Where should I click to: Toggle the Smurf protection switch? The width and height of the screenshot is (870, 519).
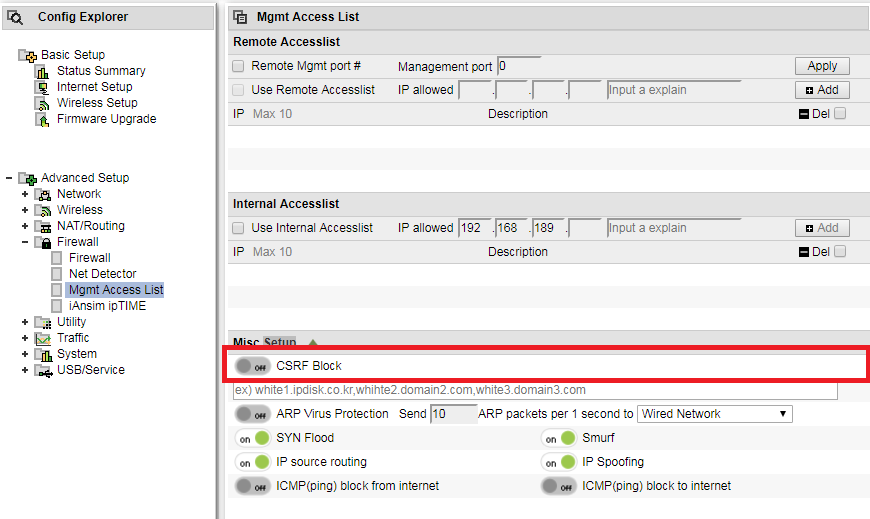coord(558,438)
